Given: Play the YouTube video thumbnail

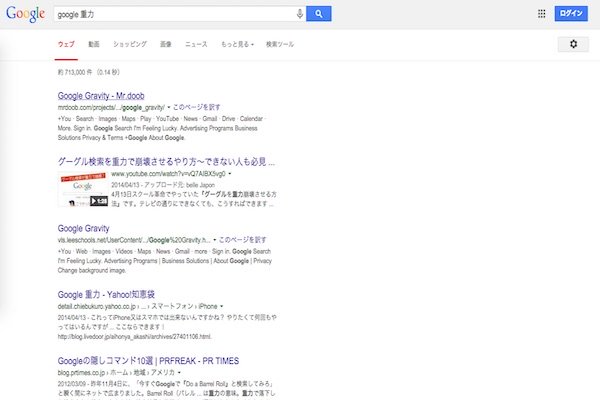Looking at the screenshot, I should click(83, 189).
